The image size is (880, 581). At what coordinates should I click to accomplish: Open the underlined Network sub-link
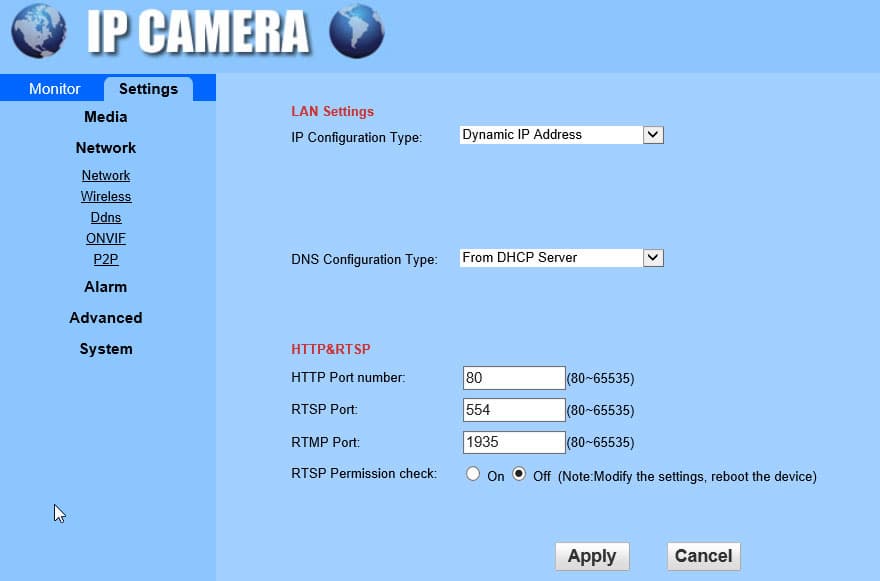106,175
